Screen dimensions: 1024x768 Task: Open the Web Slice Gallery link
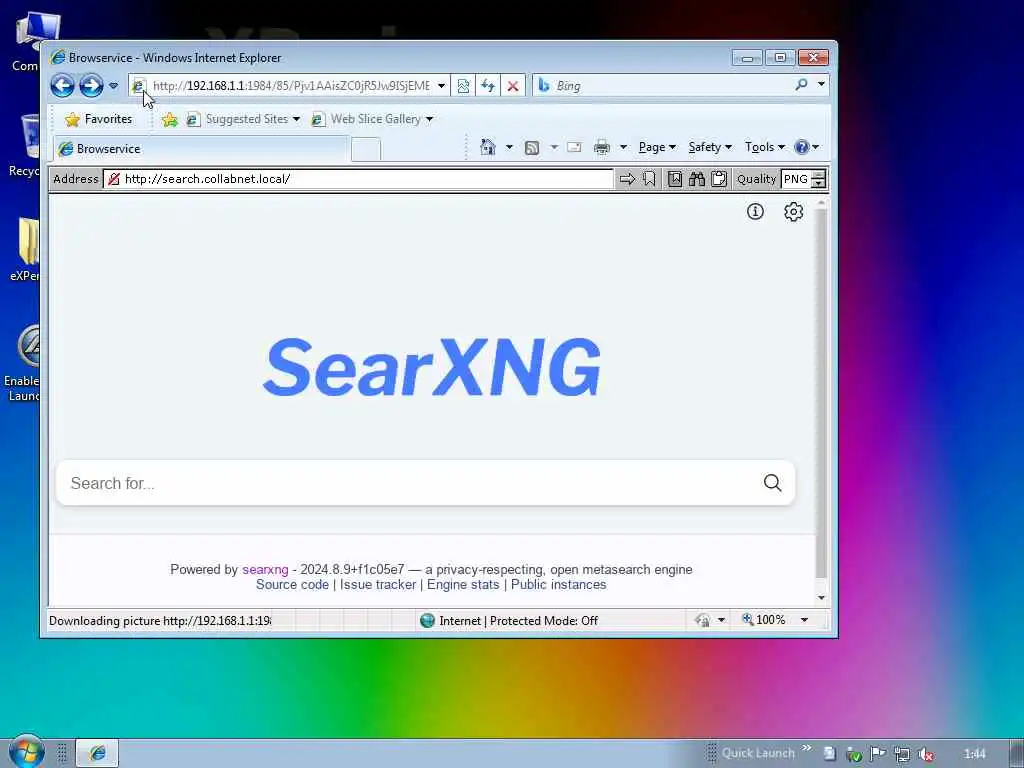372,119
